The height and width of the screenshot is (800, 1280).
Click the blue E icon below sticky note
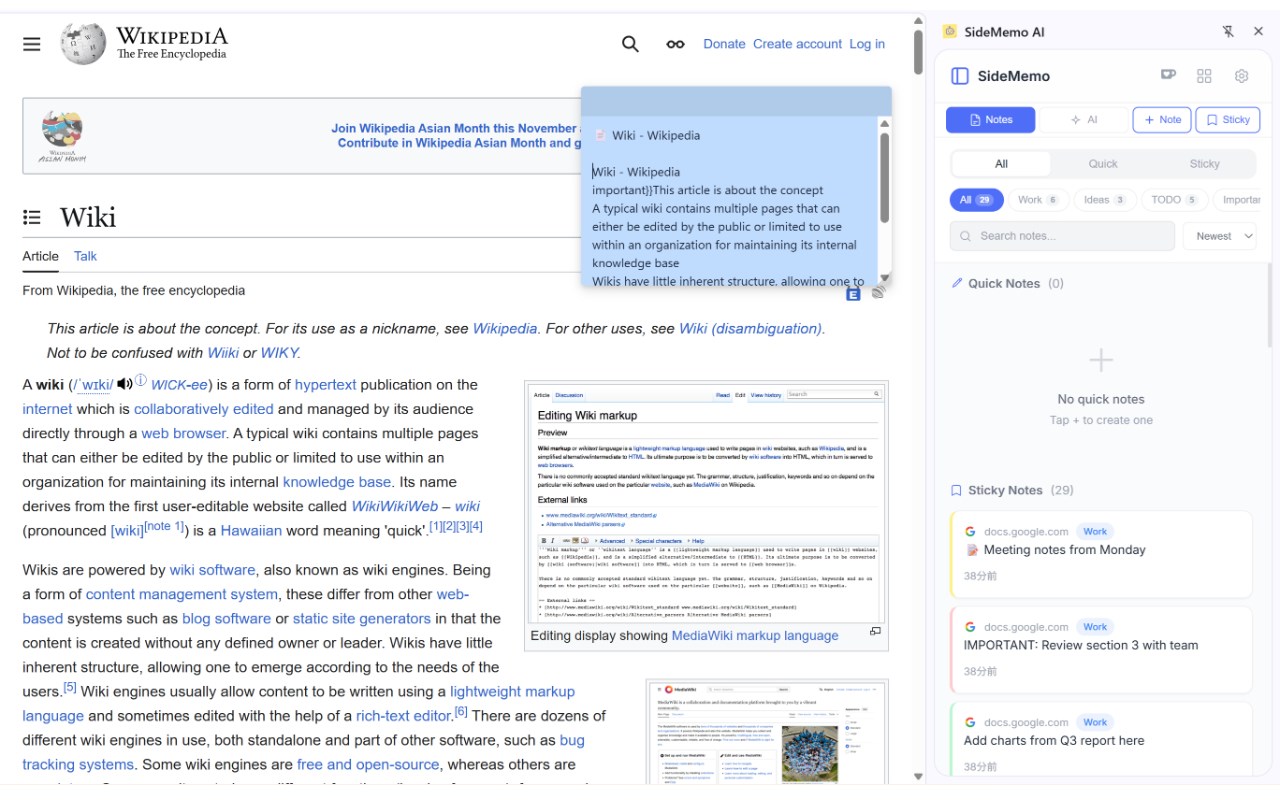pyautogui.click(x=853, y=294)
